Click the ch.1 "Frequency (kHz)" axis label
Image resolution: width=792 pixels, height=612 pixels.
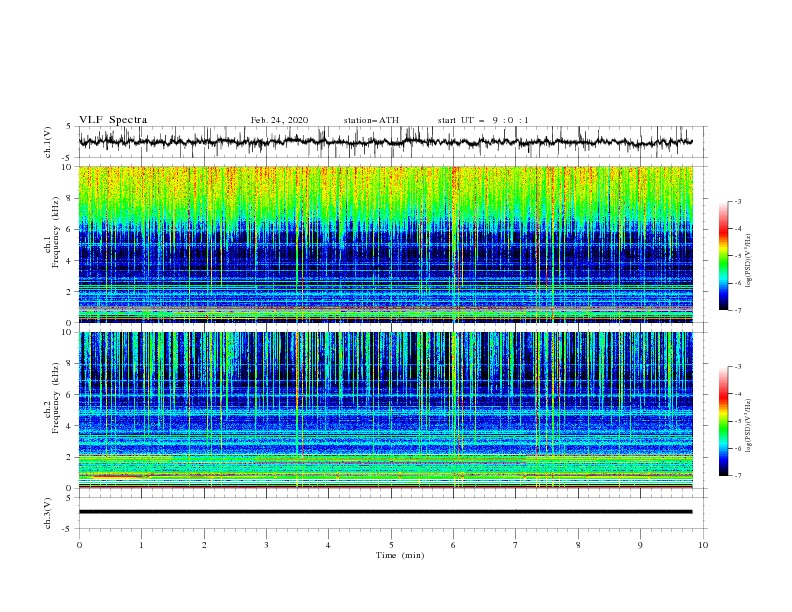pos(56,233)
